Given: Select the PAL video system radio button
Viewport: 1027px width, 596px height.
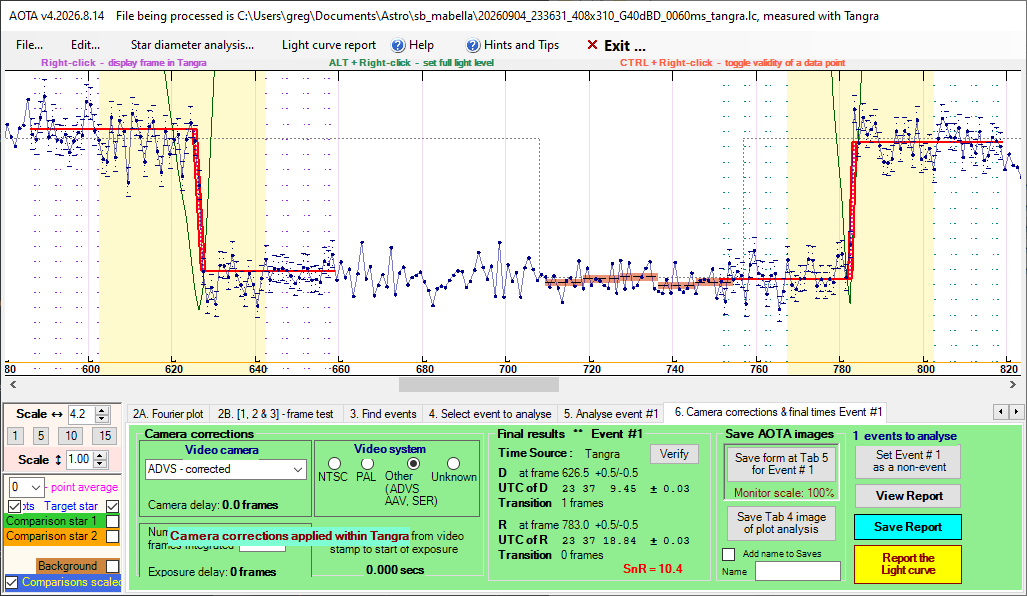Looking at the screenshot, I should pos(367,464).
